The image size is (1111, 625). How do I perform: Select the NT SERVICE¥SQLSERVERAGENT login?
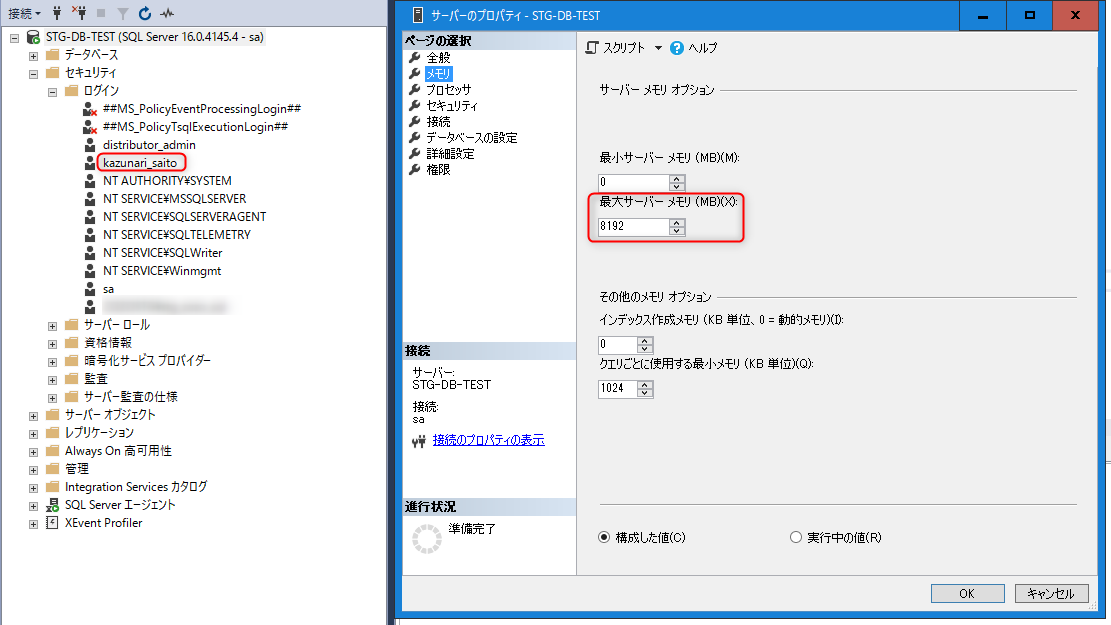pyautogui.click(x=185, y=217)
